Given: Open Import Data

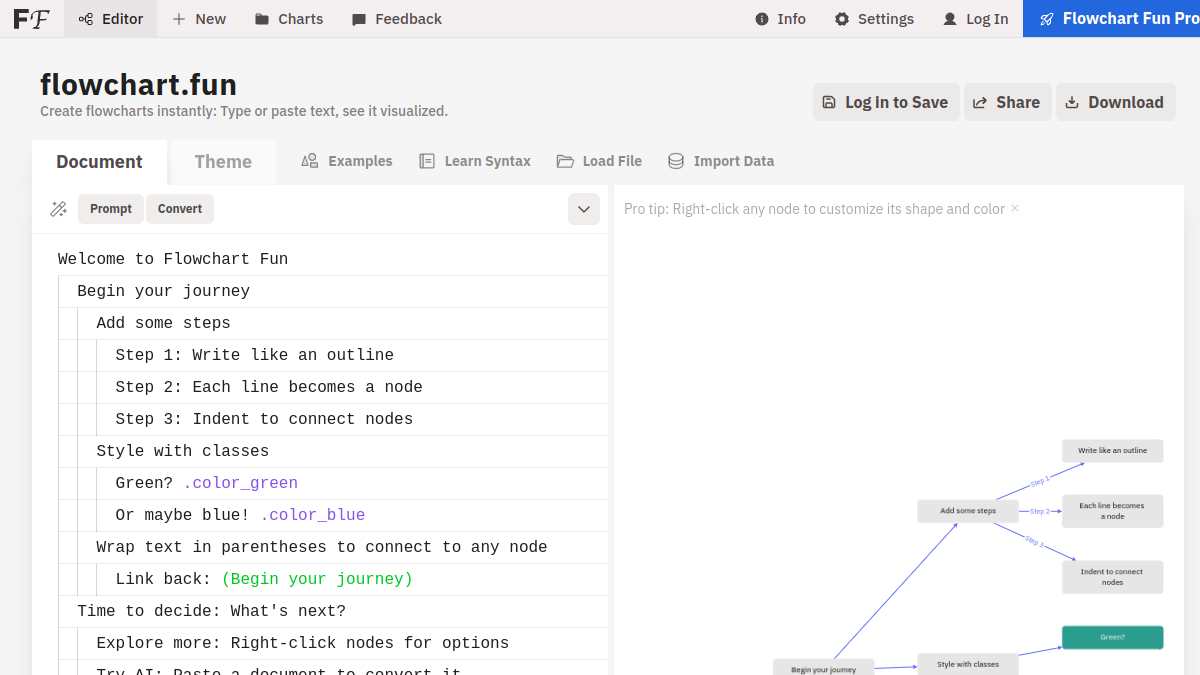Looking at the screenshot, I should [721, 161].
